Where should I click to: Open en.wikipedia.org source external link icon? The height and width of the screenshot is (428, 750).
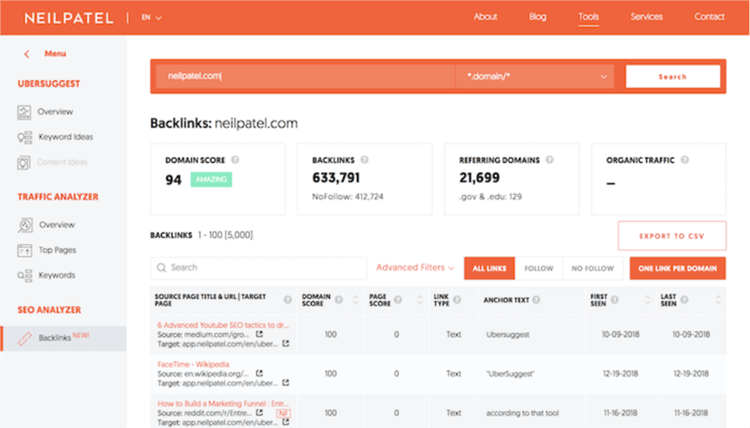[259, 373]
